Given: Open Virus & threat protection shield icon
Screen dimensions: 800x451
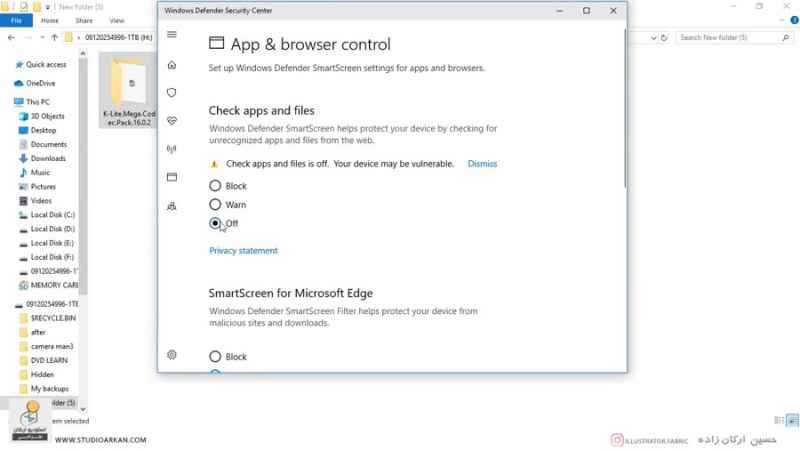Looking at the screenshot, I should tap(172, 93).
